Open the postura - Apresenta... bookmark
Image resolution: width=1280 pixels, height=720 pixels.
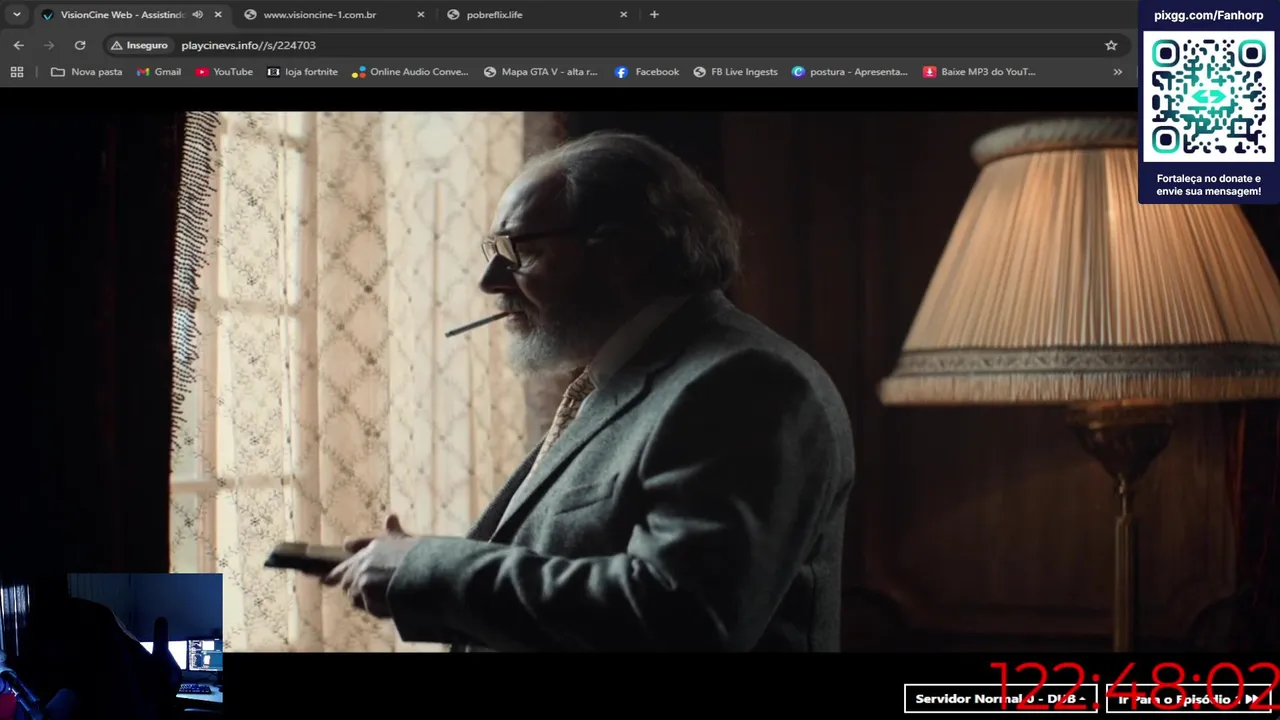coord(850,72)
